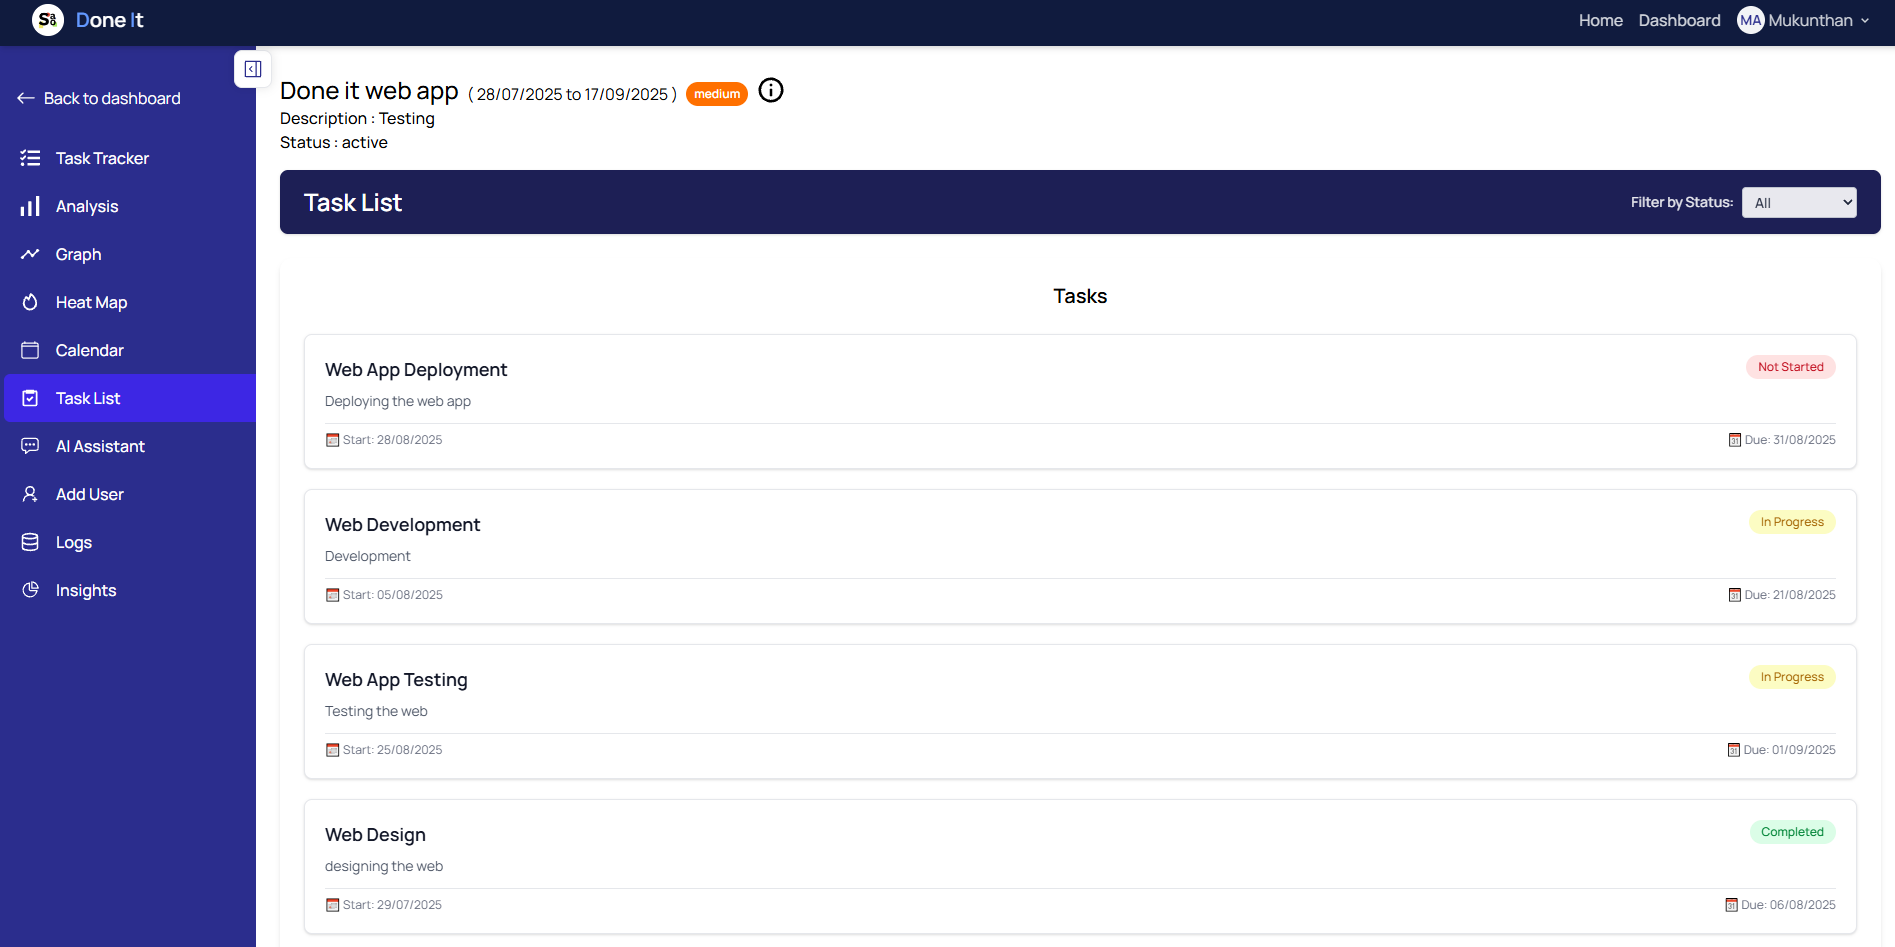
Task: Click the Graph line icon
Action: (30, 254)
